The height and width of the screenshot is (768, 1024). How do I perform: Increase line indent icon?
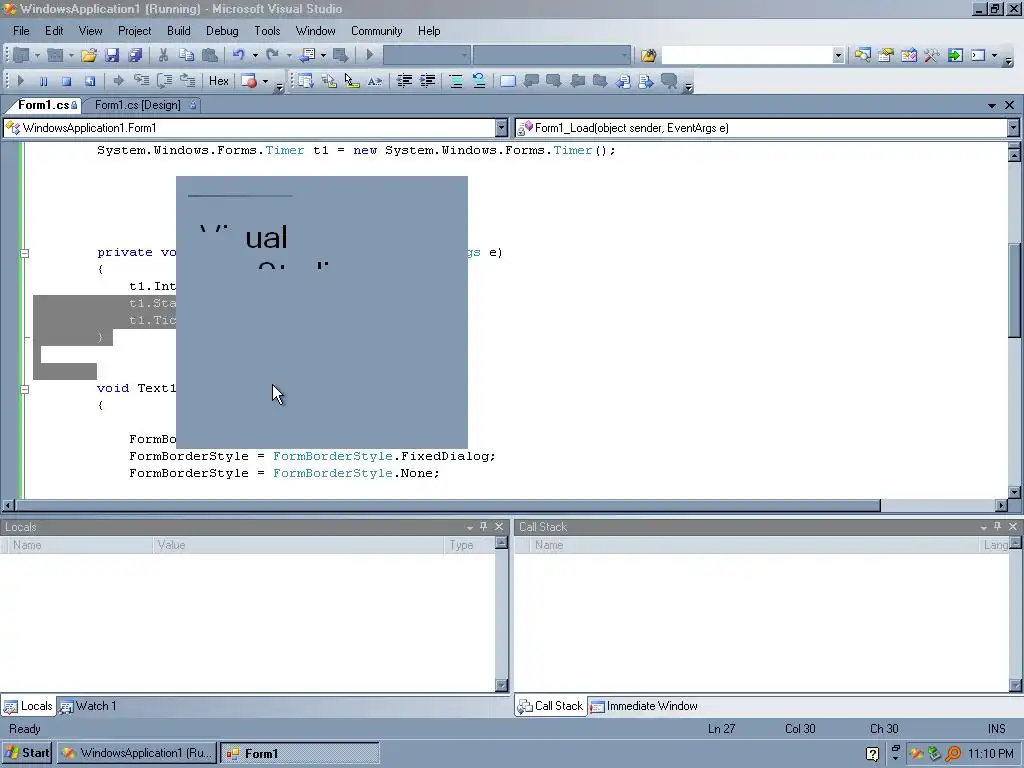[x=428, y=81]
